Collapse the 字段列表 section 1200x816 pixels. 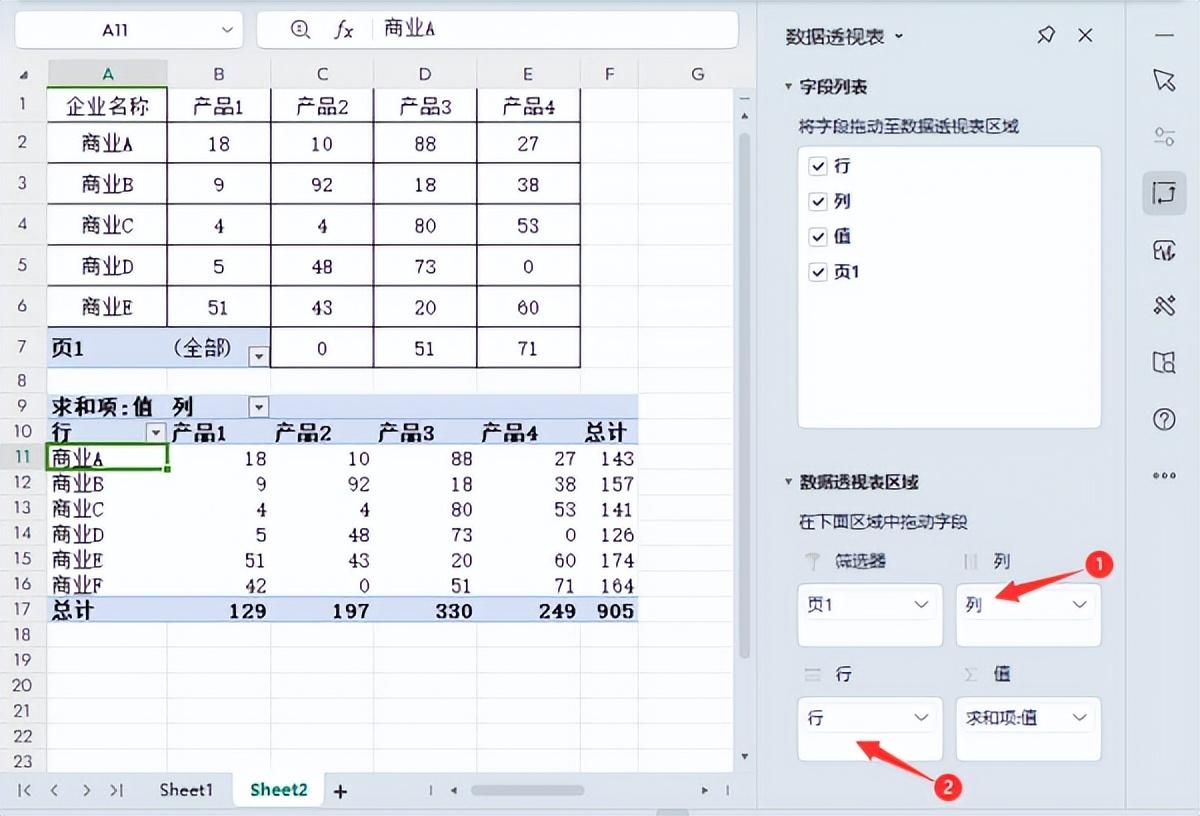coord(789,87)
